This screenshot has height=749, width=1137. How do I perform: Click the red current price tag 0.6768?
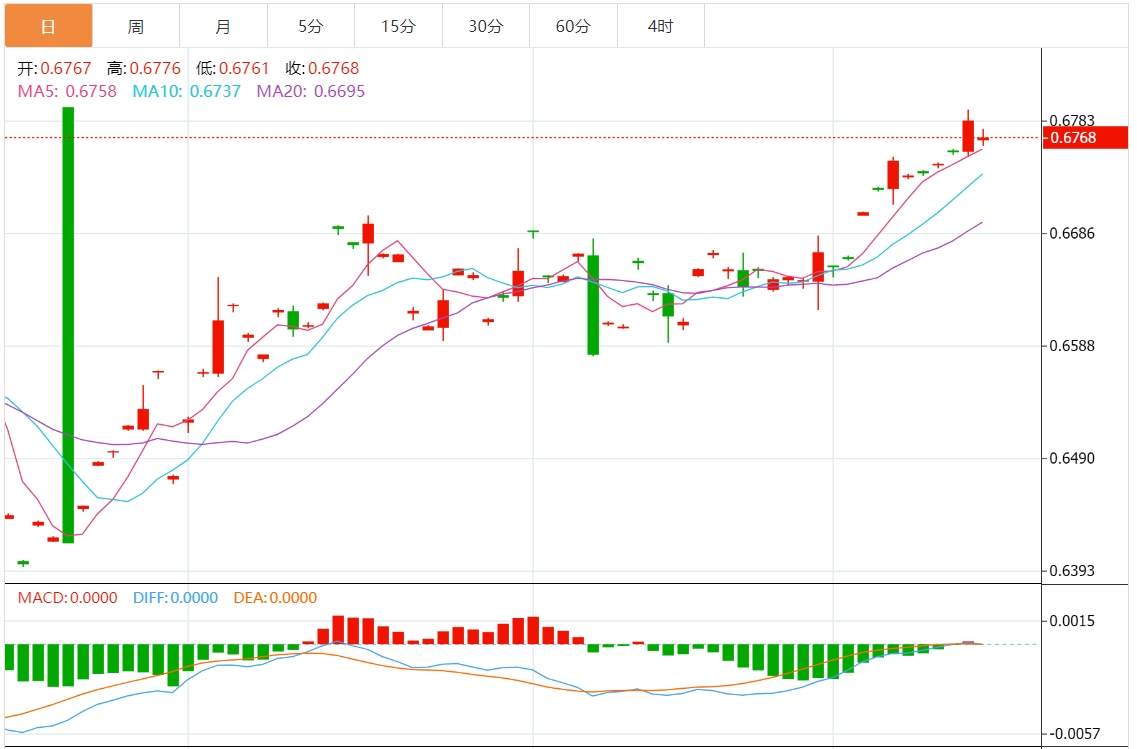click(x=1085, y=138)
